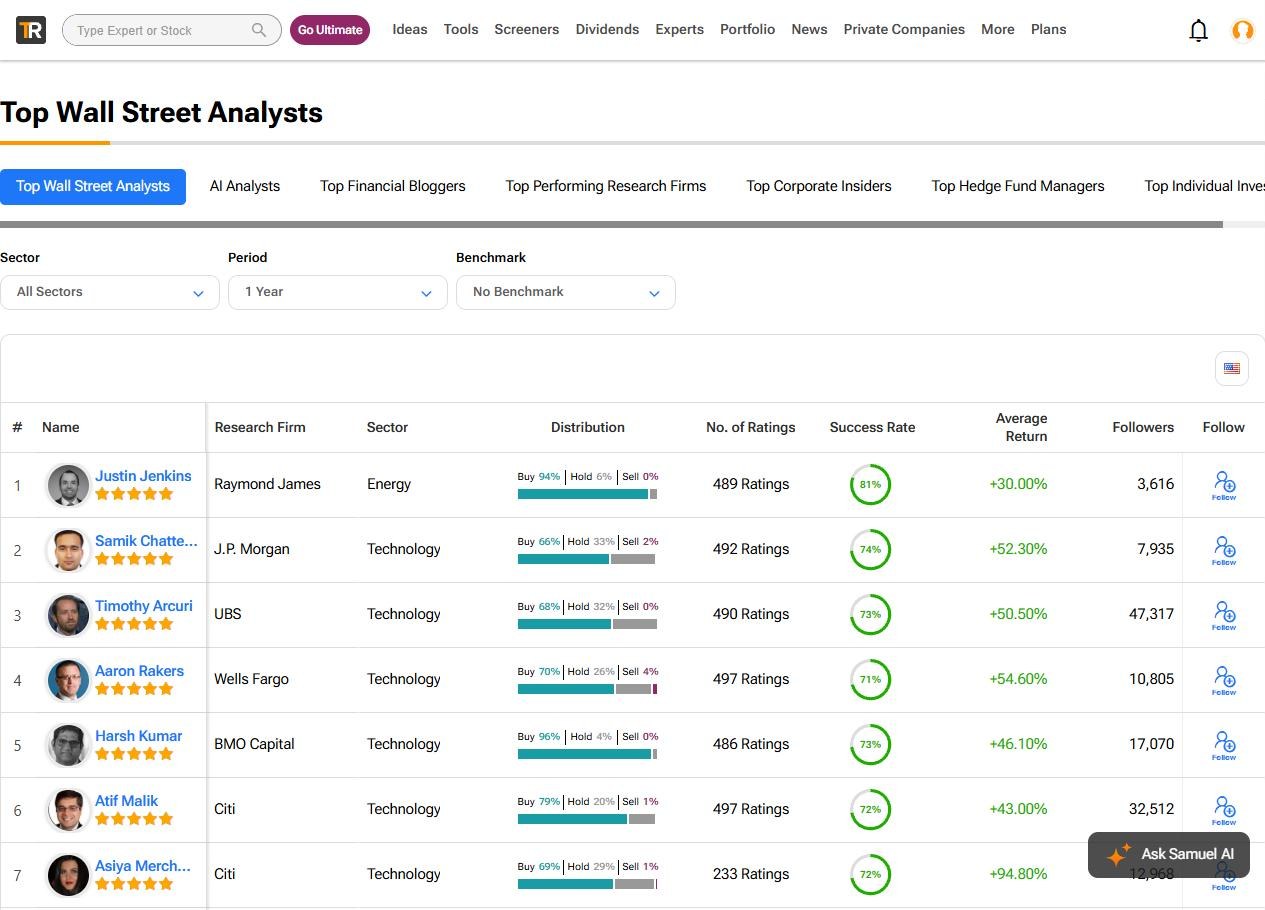Open Justin Jenkins profile photo
1265x910 pixels.
point(68,485)
